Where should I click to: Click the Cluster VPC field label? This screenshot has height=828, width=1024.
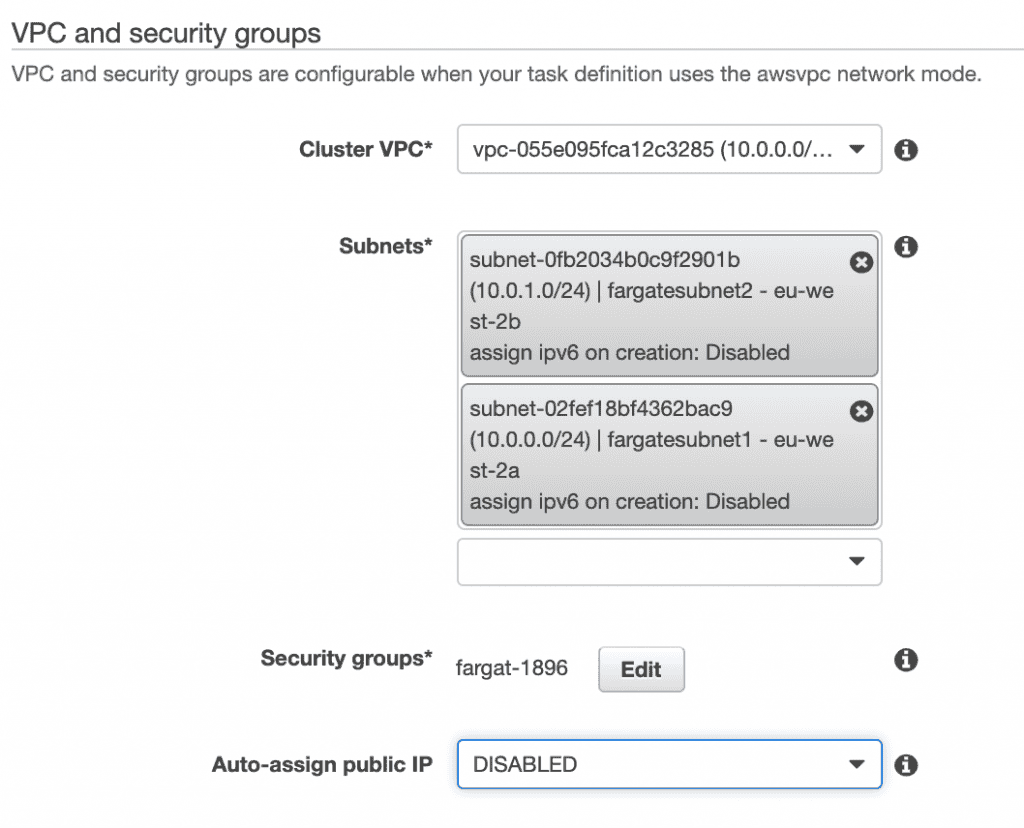pos(366,150)
